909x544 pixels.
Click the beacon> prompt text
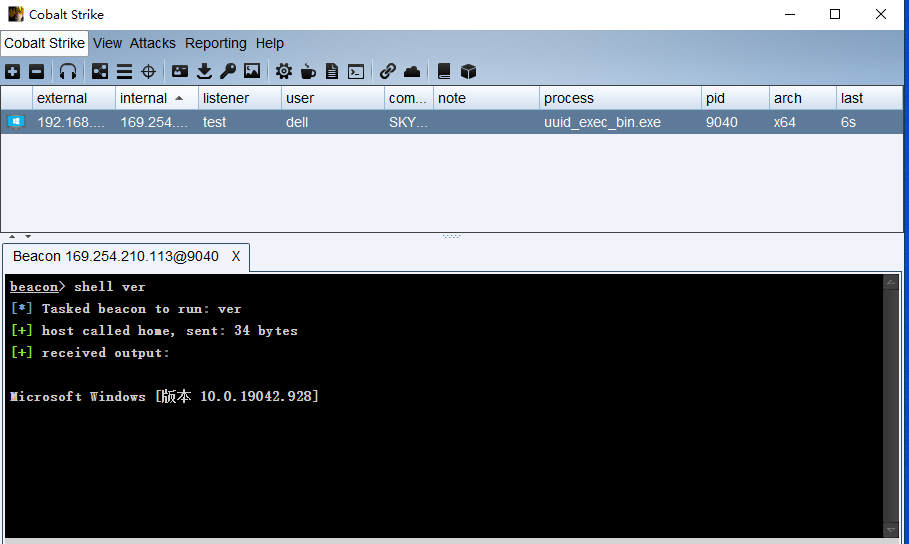point(38,286)
